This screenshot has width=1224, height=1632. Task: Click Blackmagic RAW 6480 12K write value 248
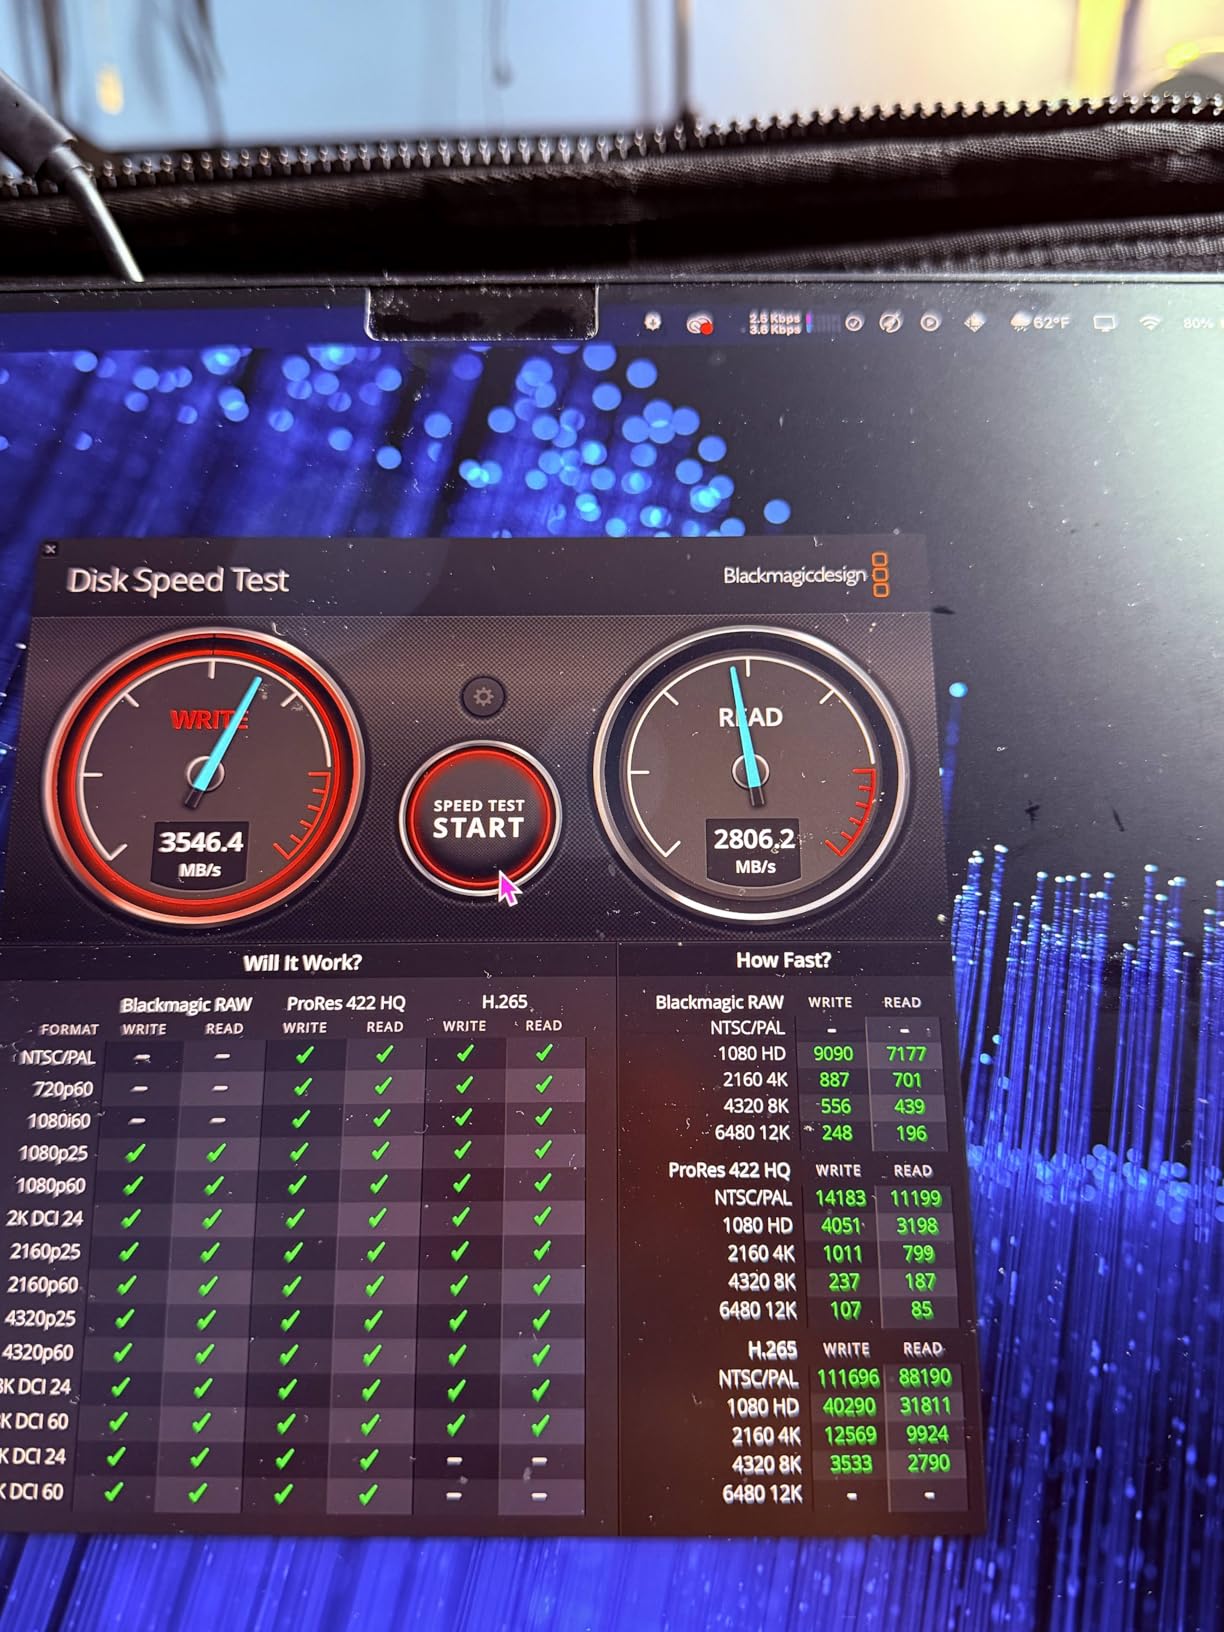(x=837, y=1134)
